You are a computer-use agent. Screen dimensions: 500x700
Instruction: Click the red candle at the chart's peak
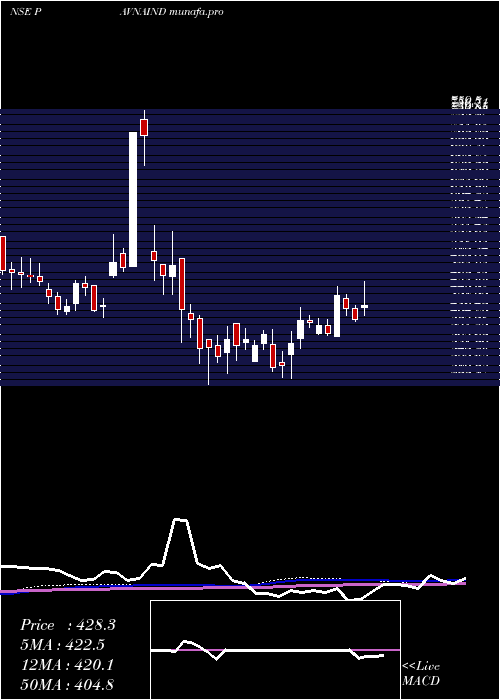(x=144, y=127)
